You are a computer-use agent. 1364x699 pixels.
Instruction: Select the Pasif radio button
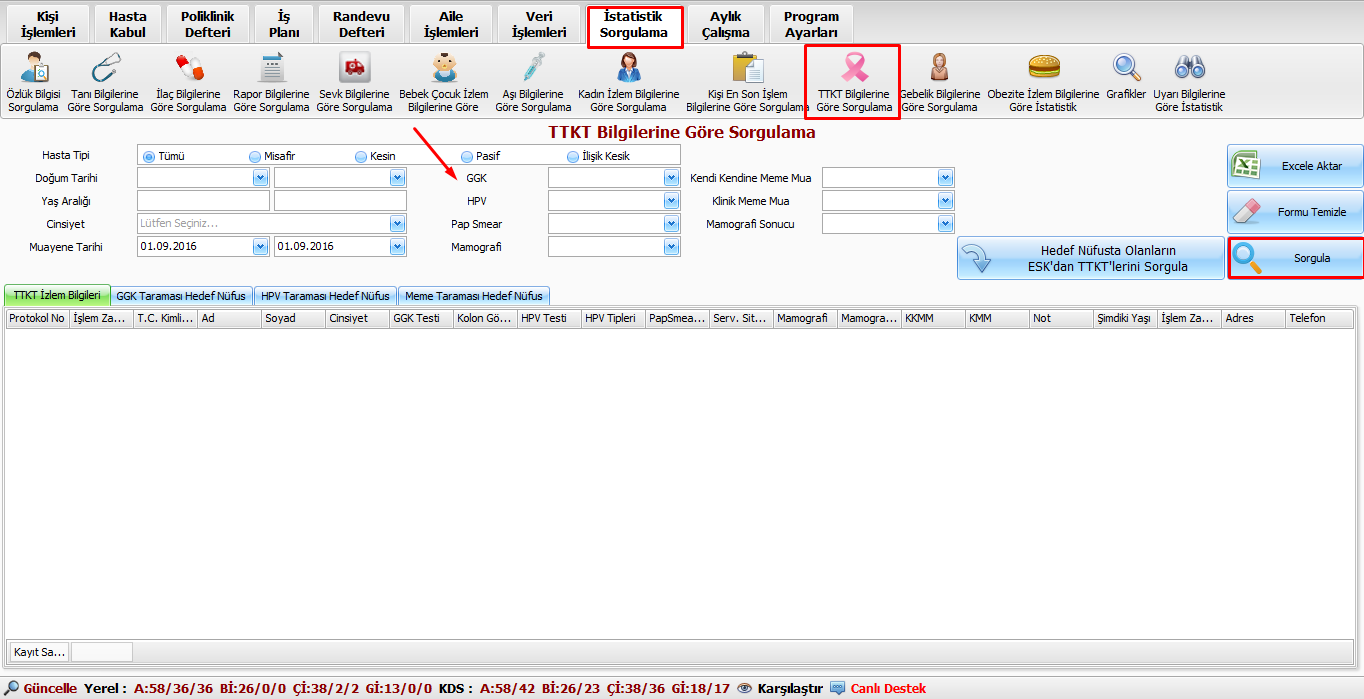(x=467, y=156)
